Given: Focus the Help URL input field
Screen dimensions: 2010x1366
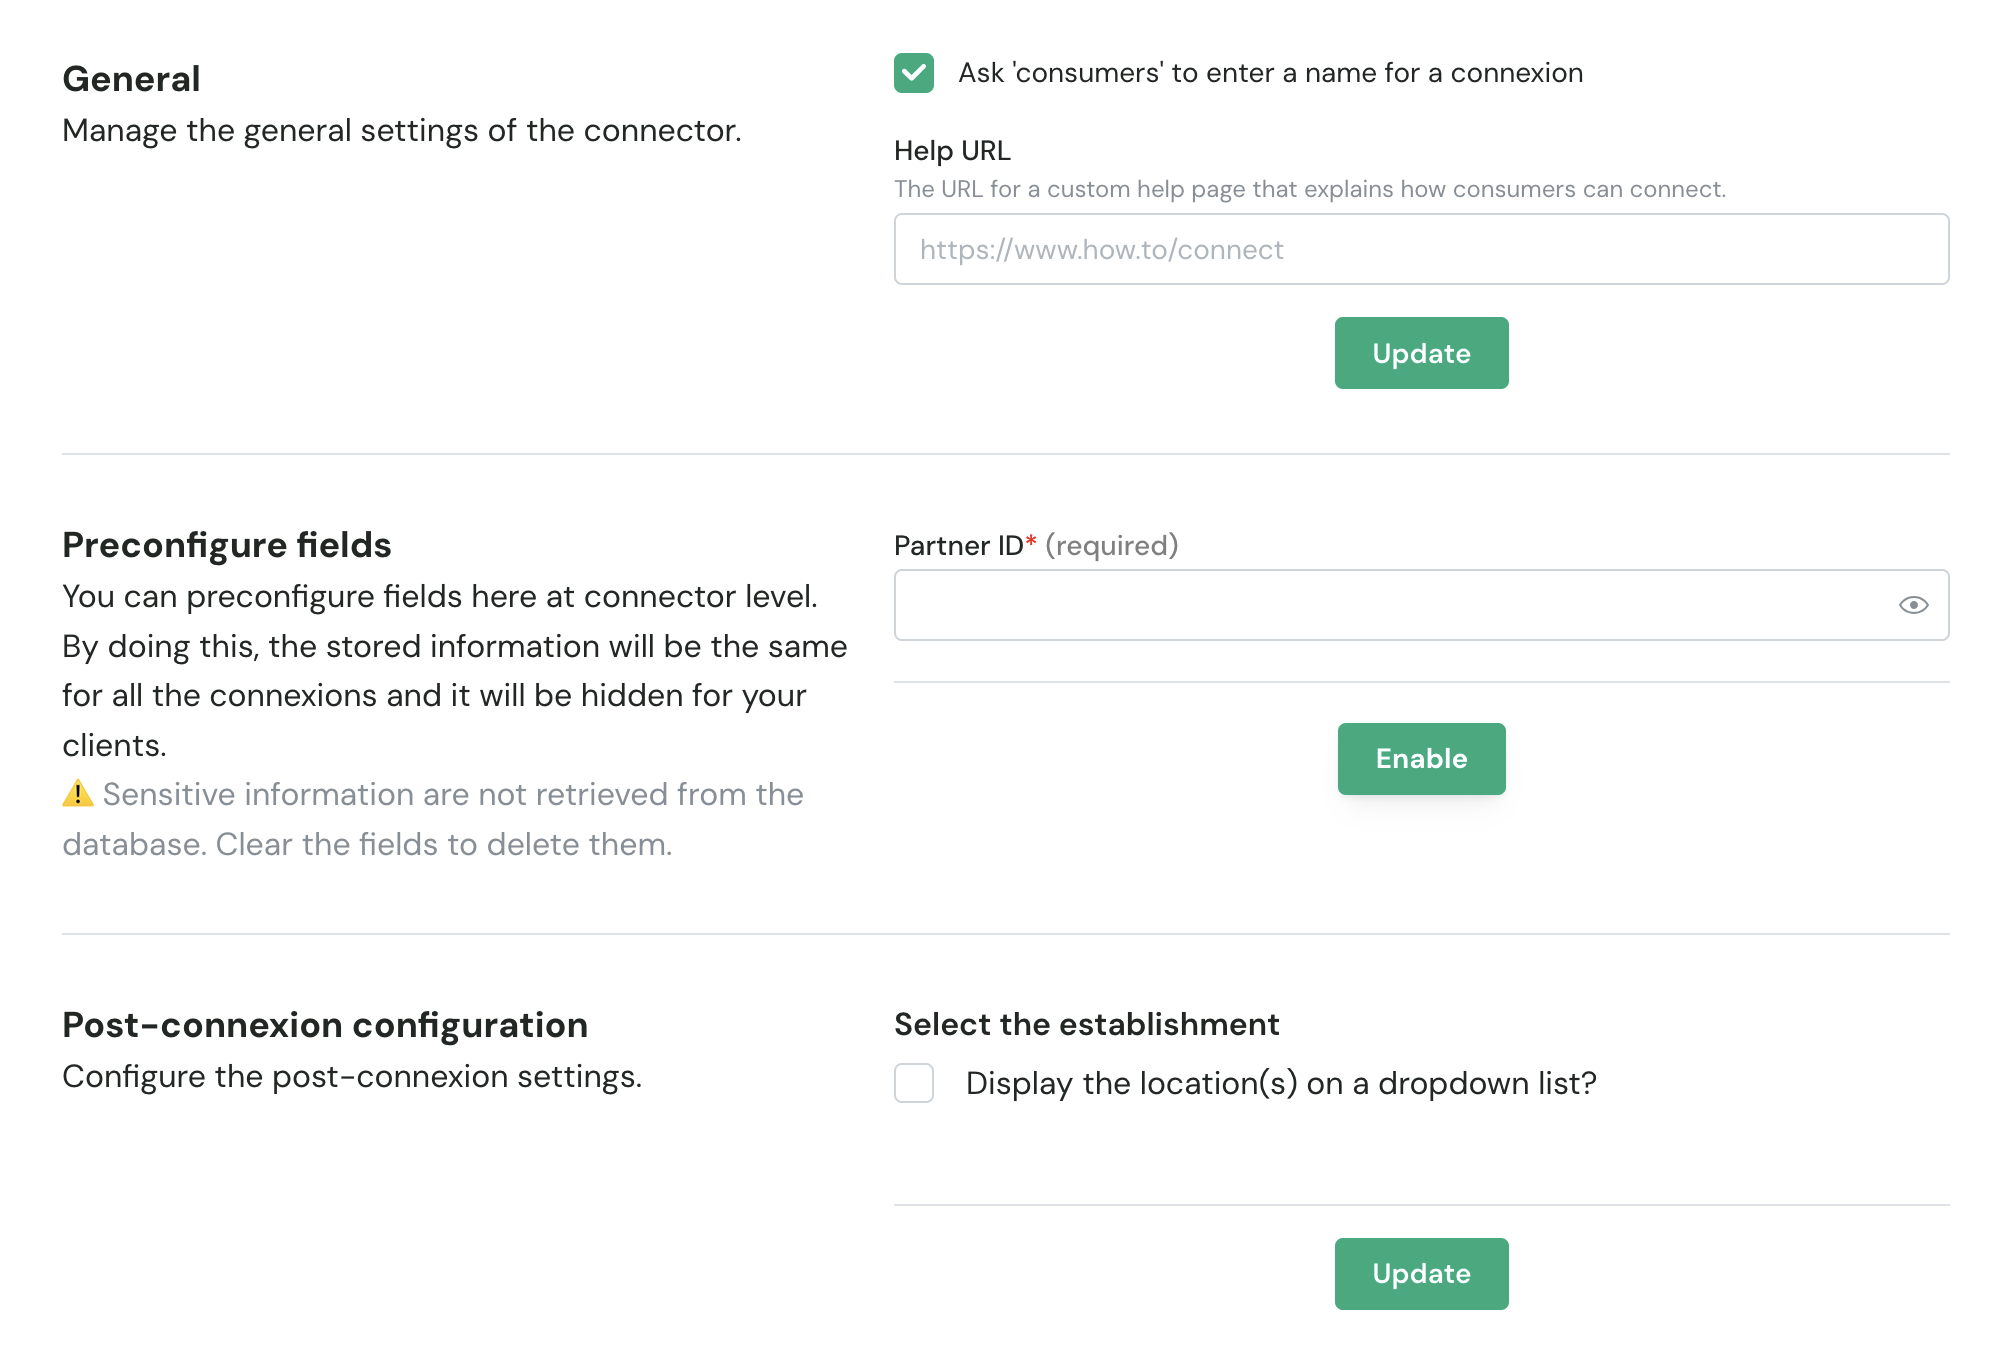Looking at the screenshot, I should click(x=1420, y=249).
